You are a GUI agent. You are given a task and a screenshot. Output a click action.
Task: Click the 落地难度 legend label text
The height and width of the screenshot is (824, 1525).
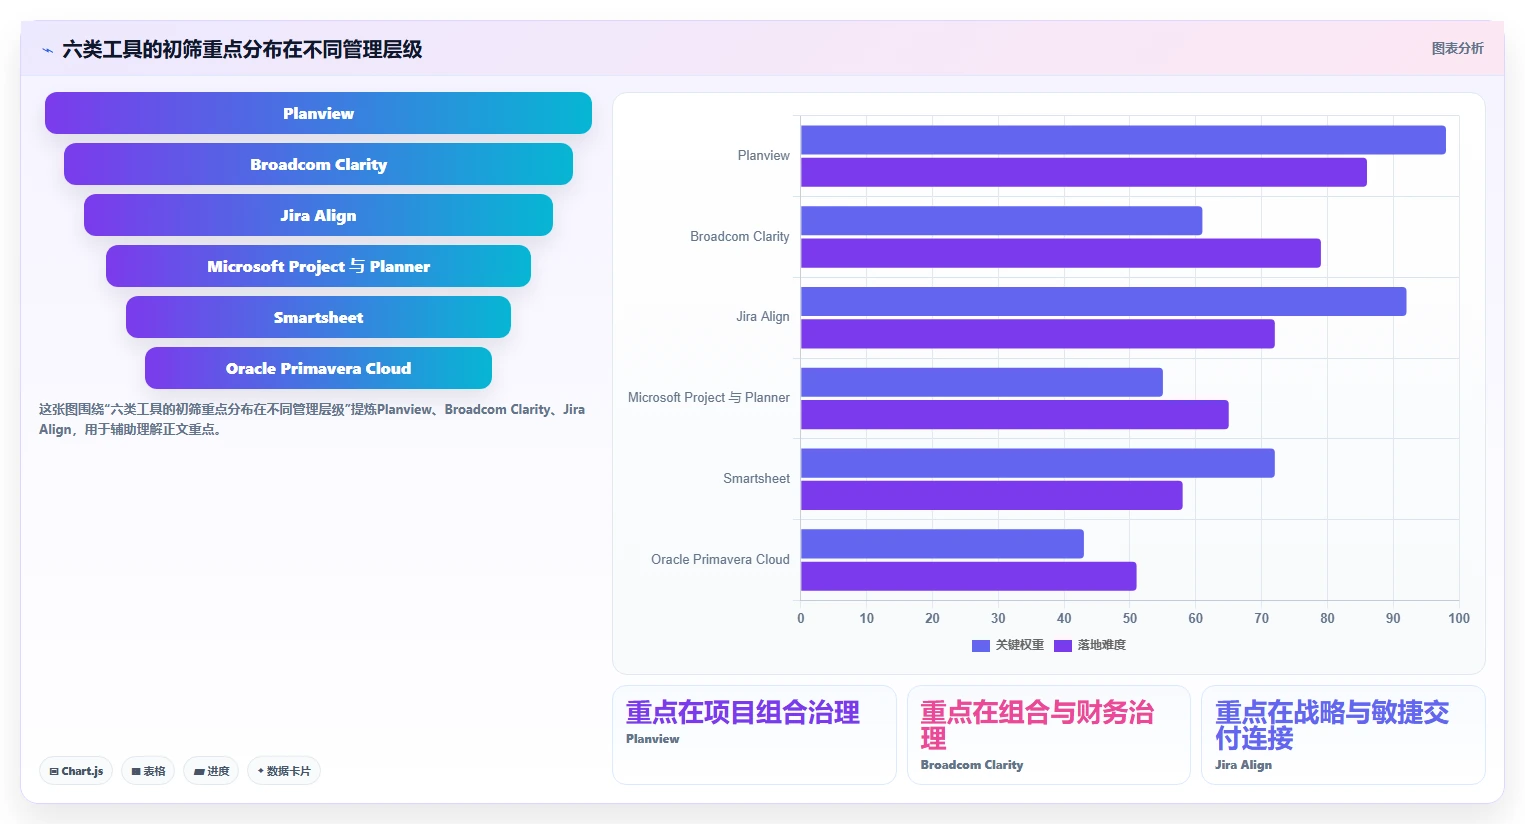coord(1101,645)
